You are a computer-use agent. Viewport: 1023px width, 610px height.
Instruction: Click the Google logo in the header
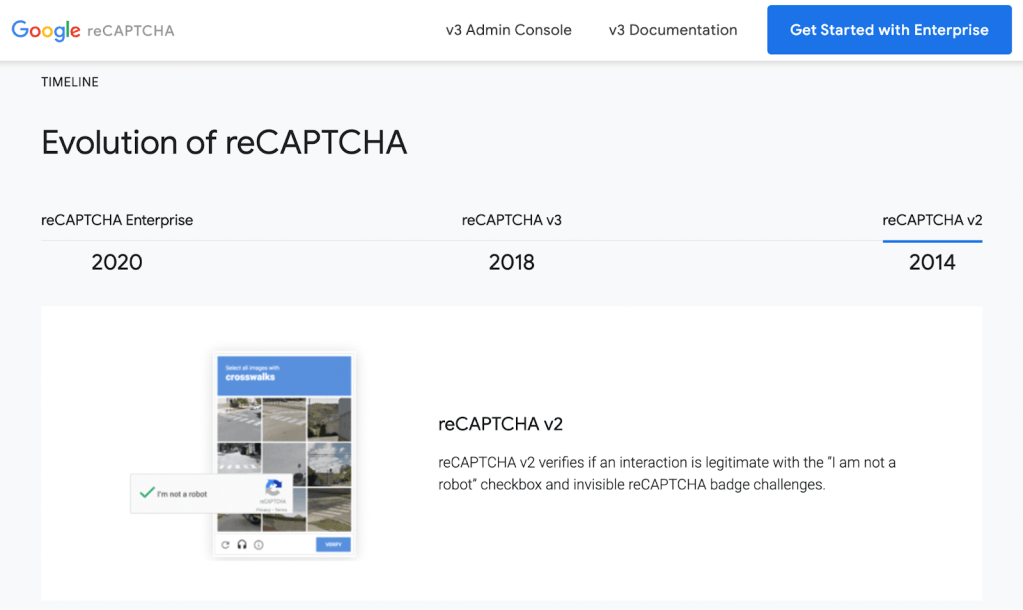[46, 29]
